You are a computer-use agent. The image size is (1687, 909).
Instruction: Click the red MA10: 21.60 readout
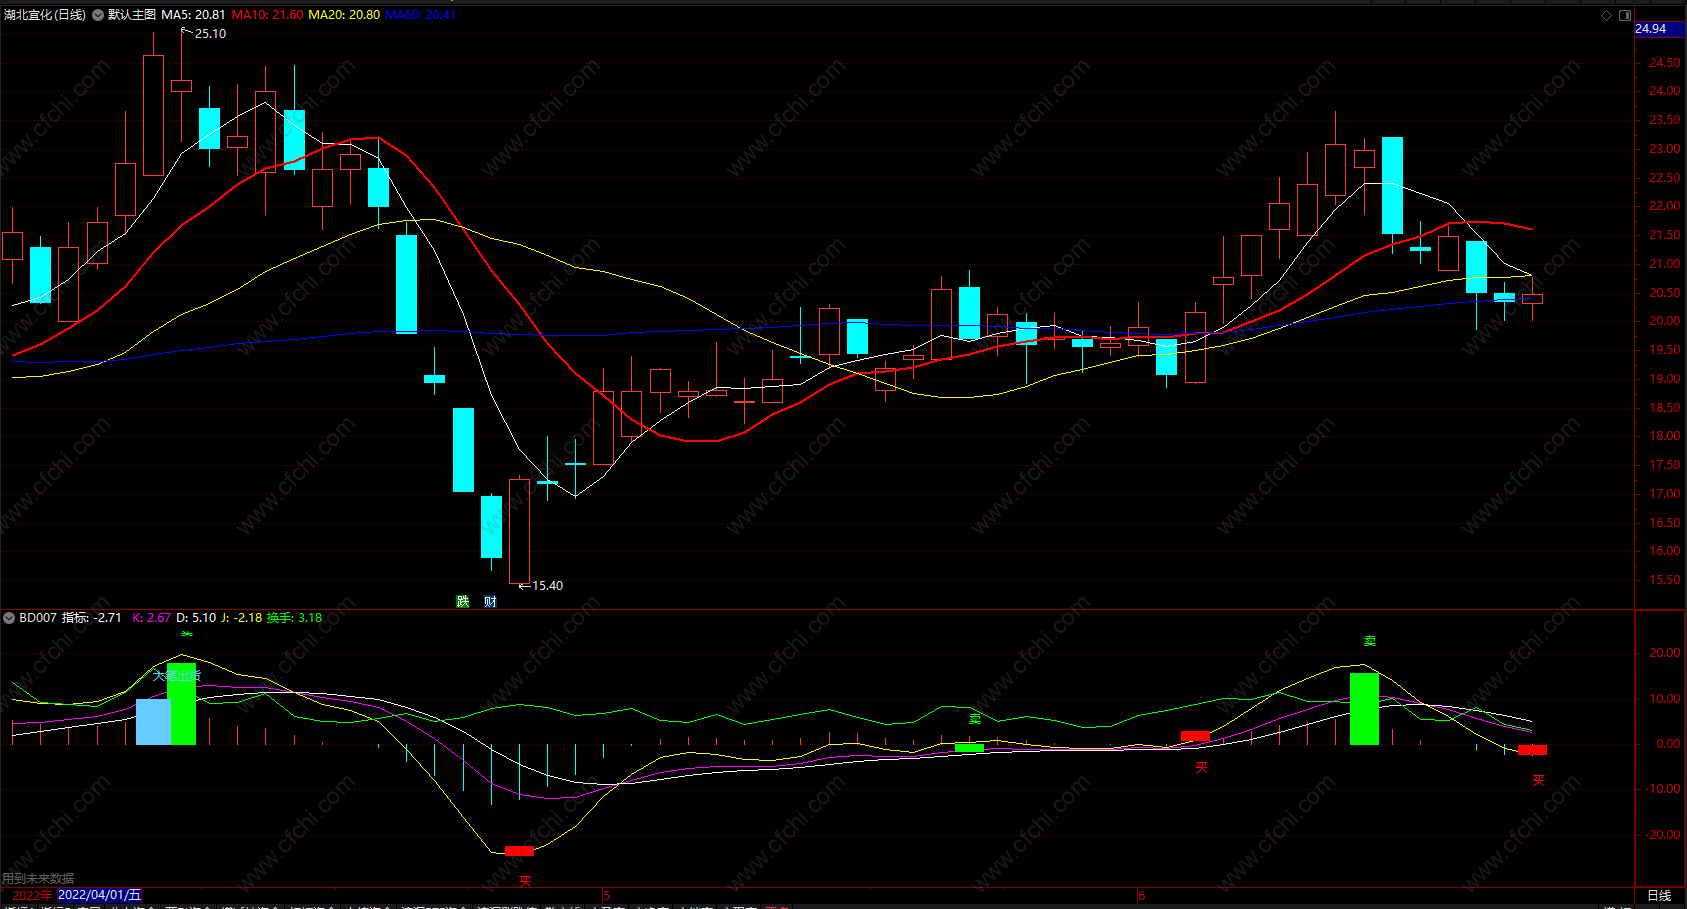(x=267, y=15)
